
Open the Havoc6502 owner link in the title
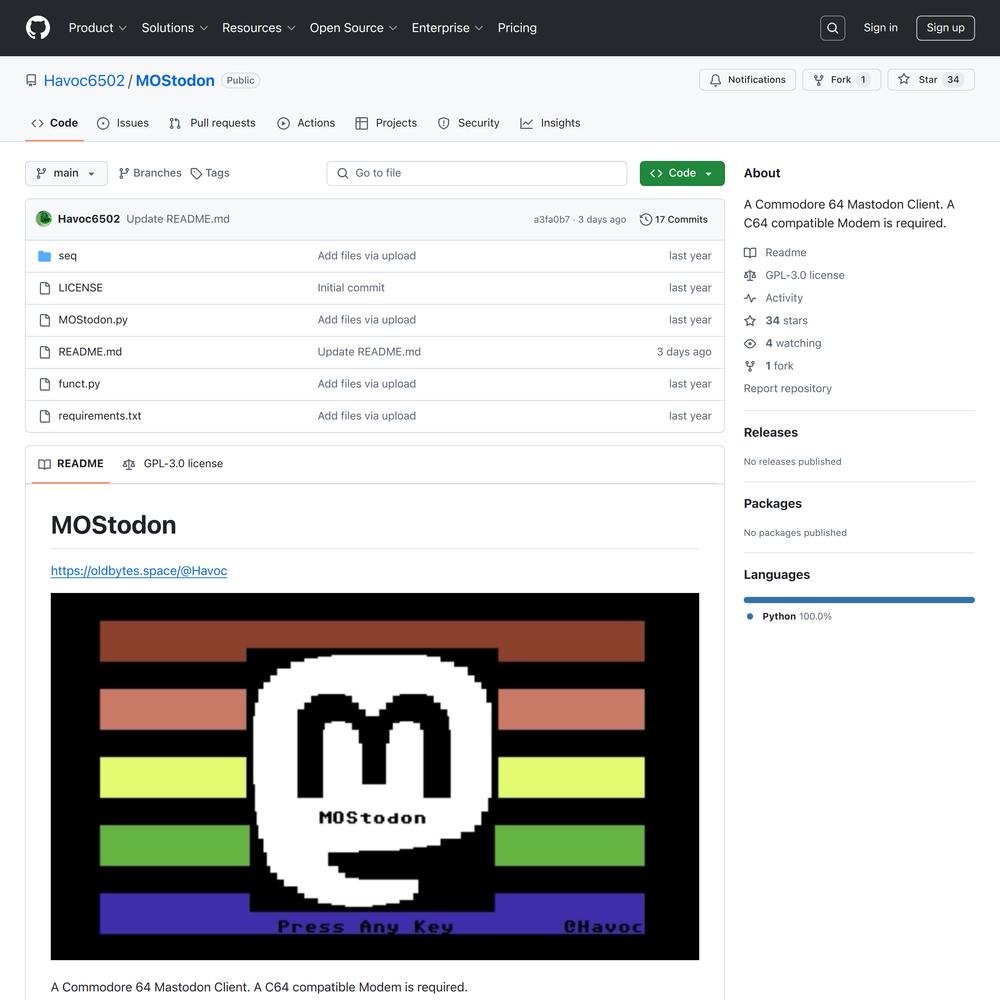(x=84, y=80)
